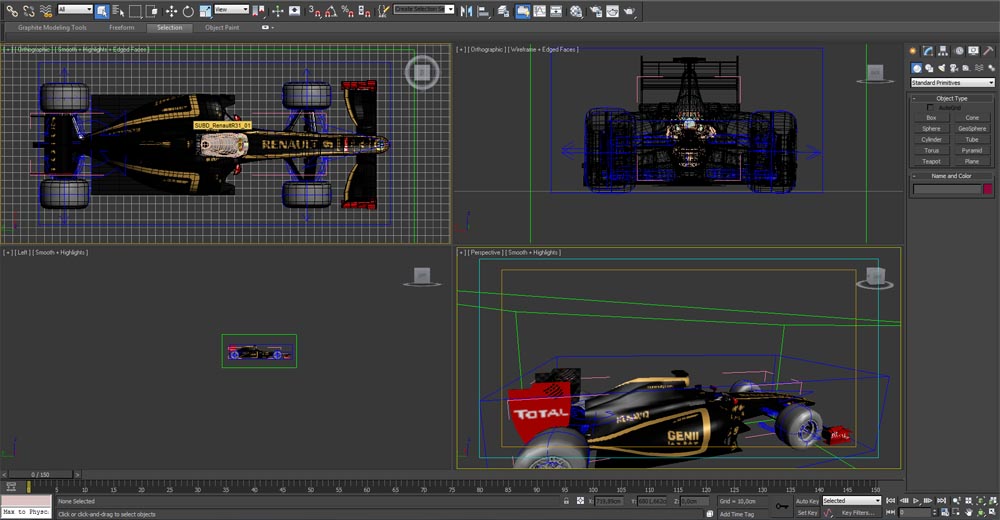Click the object color swatch
The width and height of the screenshot is (1000, 520).
click(x=988, y=189)
